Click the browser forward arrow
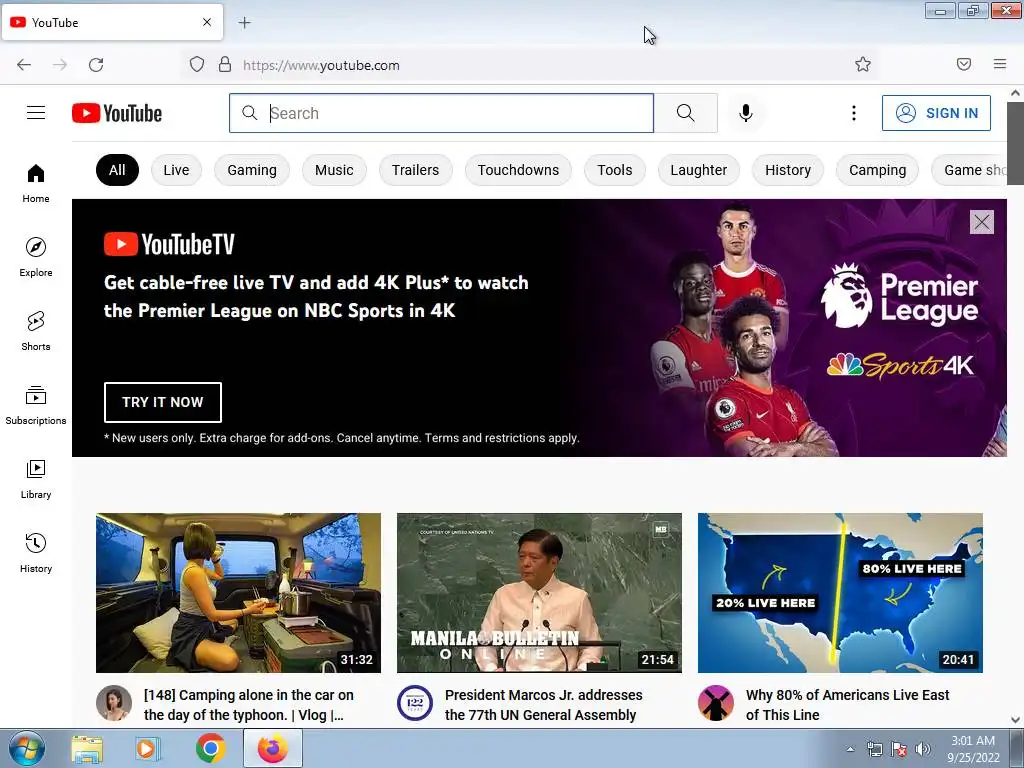The image size is (1024, 768). point(60,65)
